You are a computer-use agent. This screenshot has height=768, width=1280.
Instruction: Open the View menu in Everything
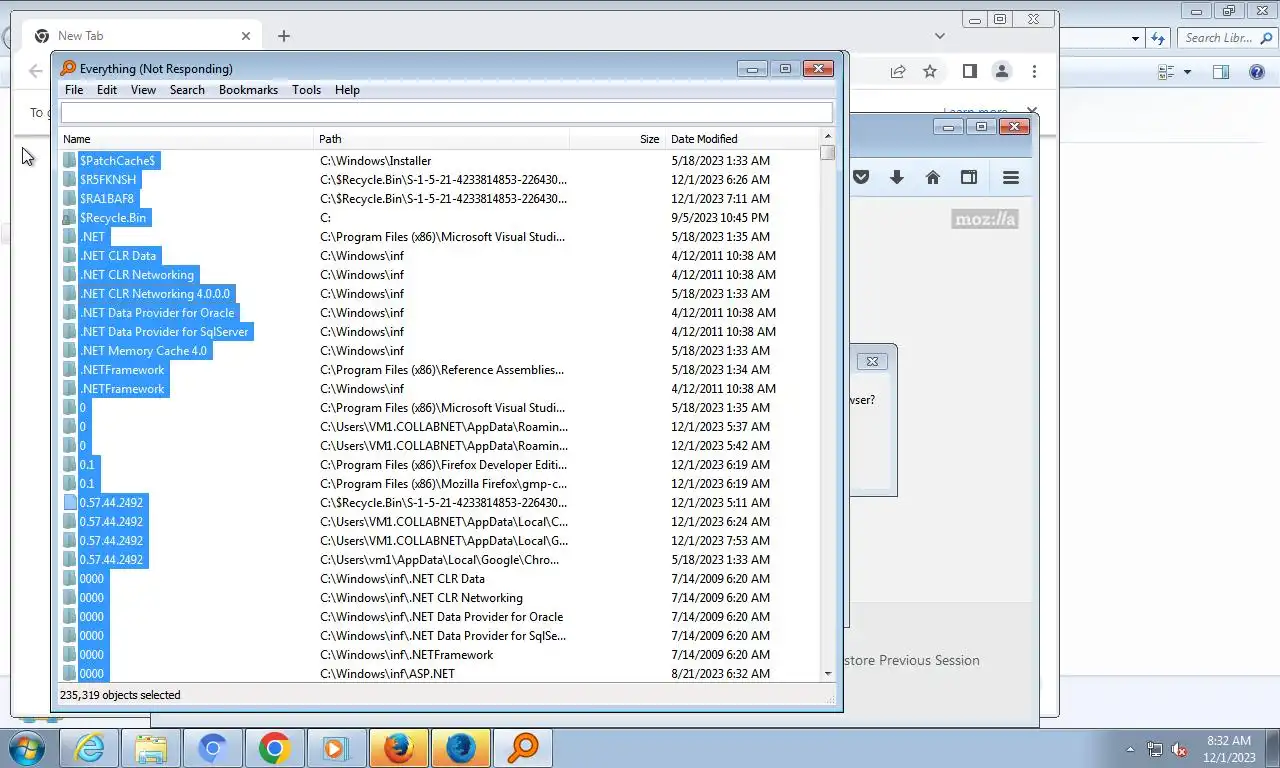point(143,90)
